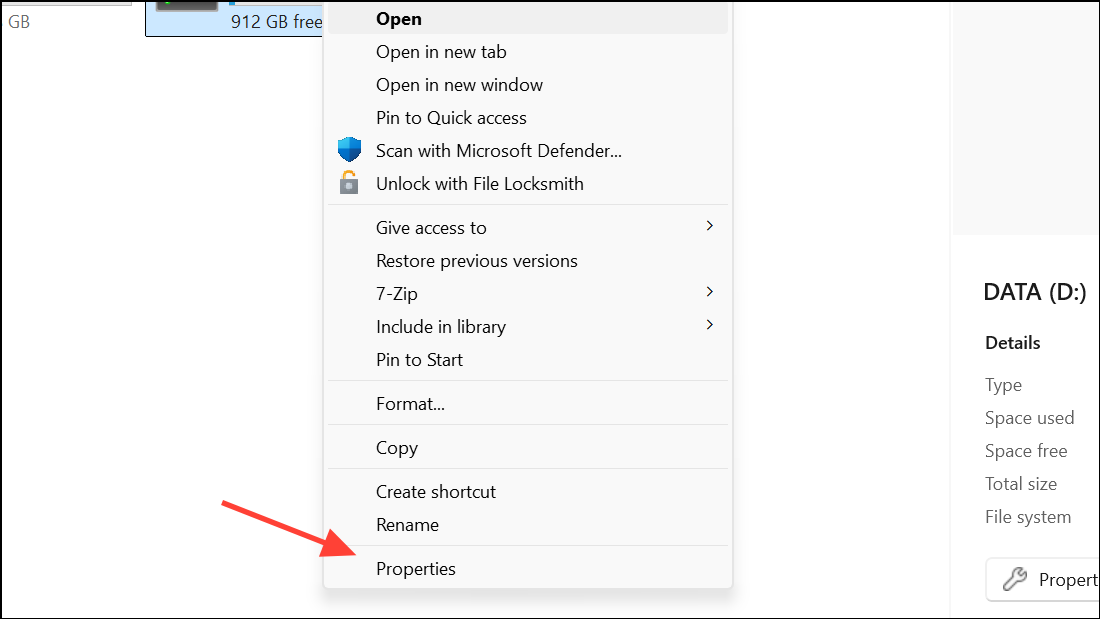Select the drive icon showing 912 GB free
Viewport: 1100px width, 619px height.
click(187, 6)
